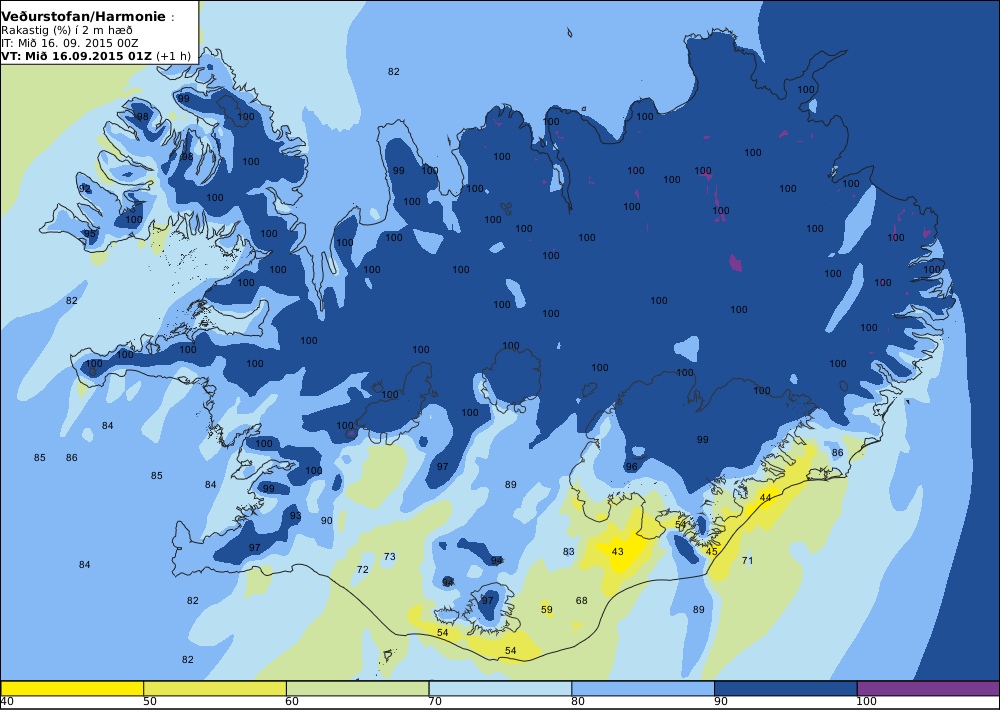Select the 'IT: Mið 16. 09. 2015 00Z' line

[69, 43]
